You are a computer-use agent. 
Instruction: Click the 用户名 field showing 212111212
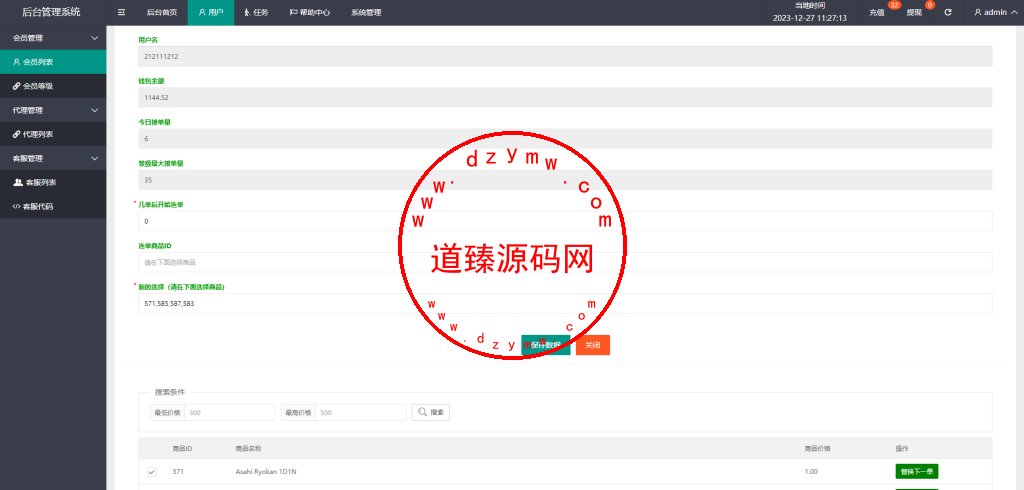(x=565, y=56)
